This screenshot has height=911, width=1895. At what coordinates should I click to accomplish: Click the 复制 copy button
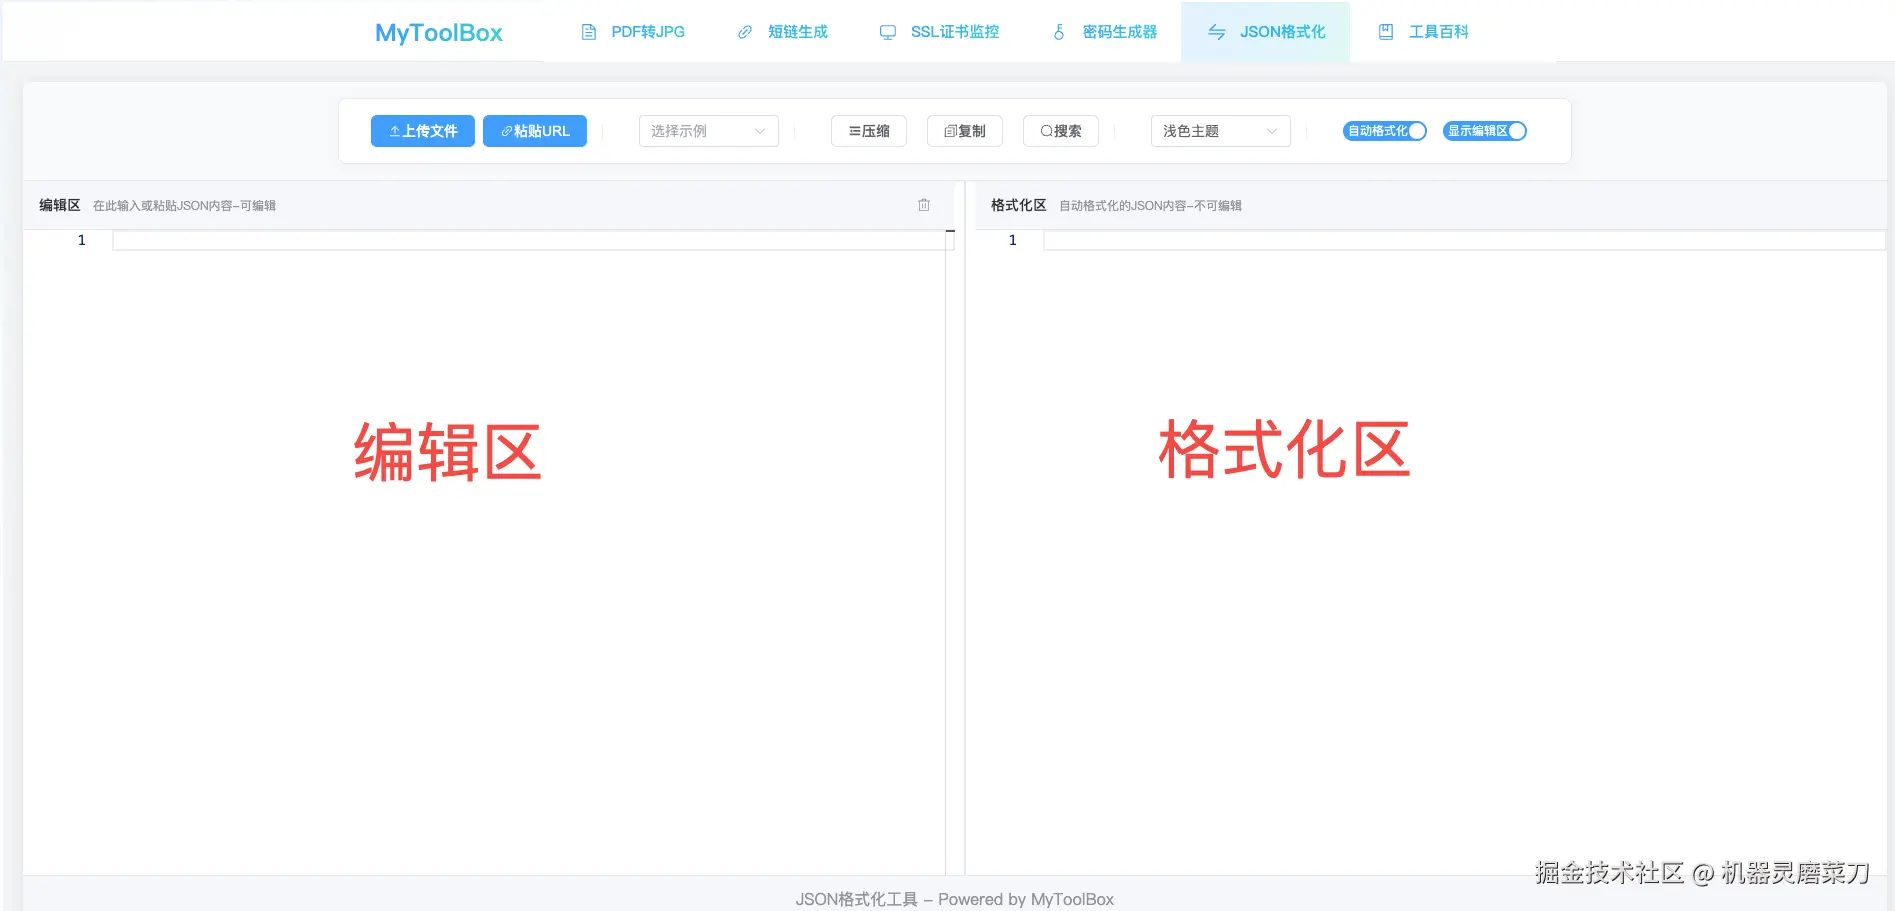click(x=965, y=131)
